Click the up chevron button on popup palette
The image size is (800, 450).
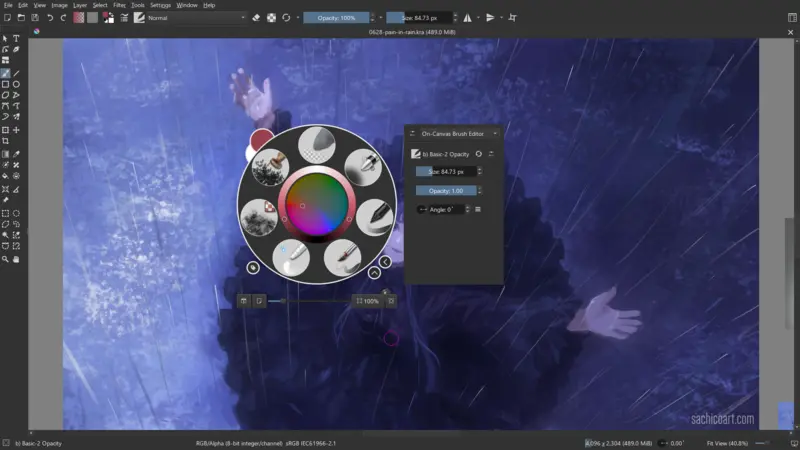[374, 273]
